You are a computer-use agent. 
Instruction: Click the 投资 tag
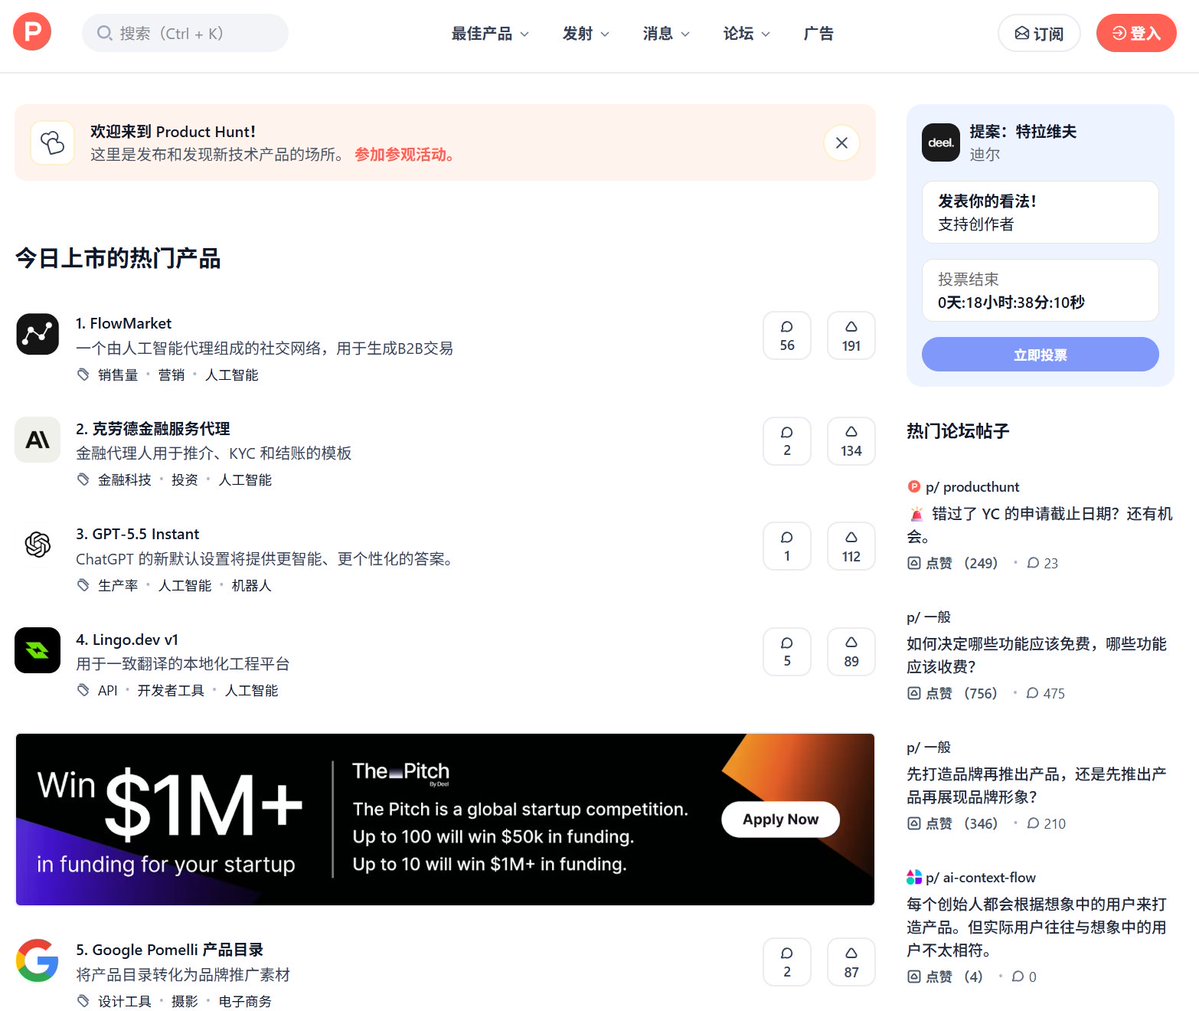184,479
